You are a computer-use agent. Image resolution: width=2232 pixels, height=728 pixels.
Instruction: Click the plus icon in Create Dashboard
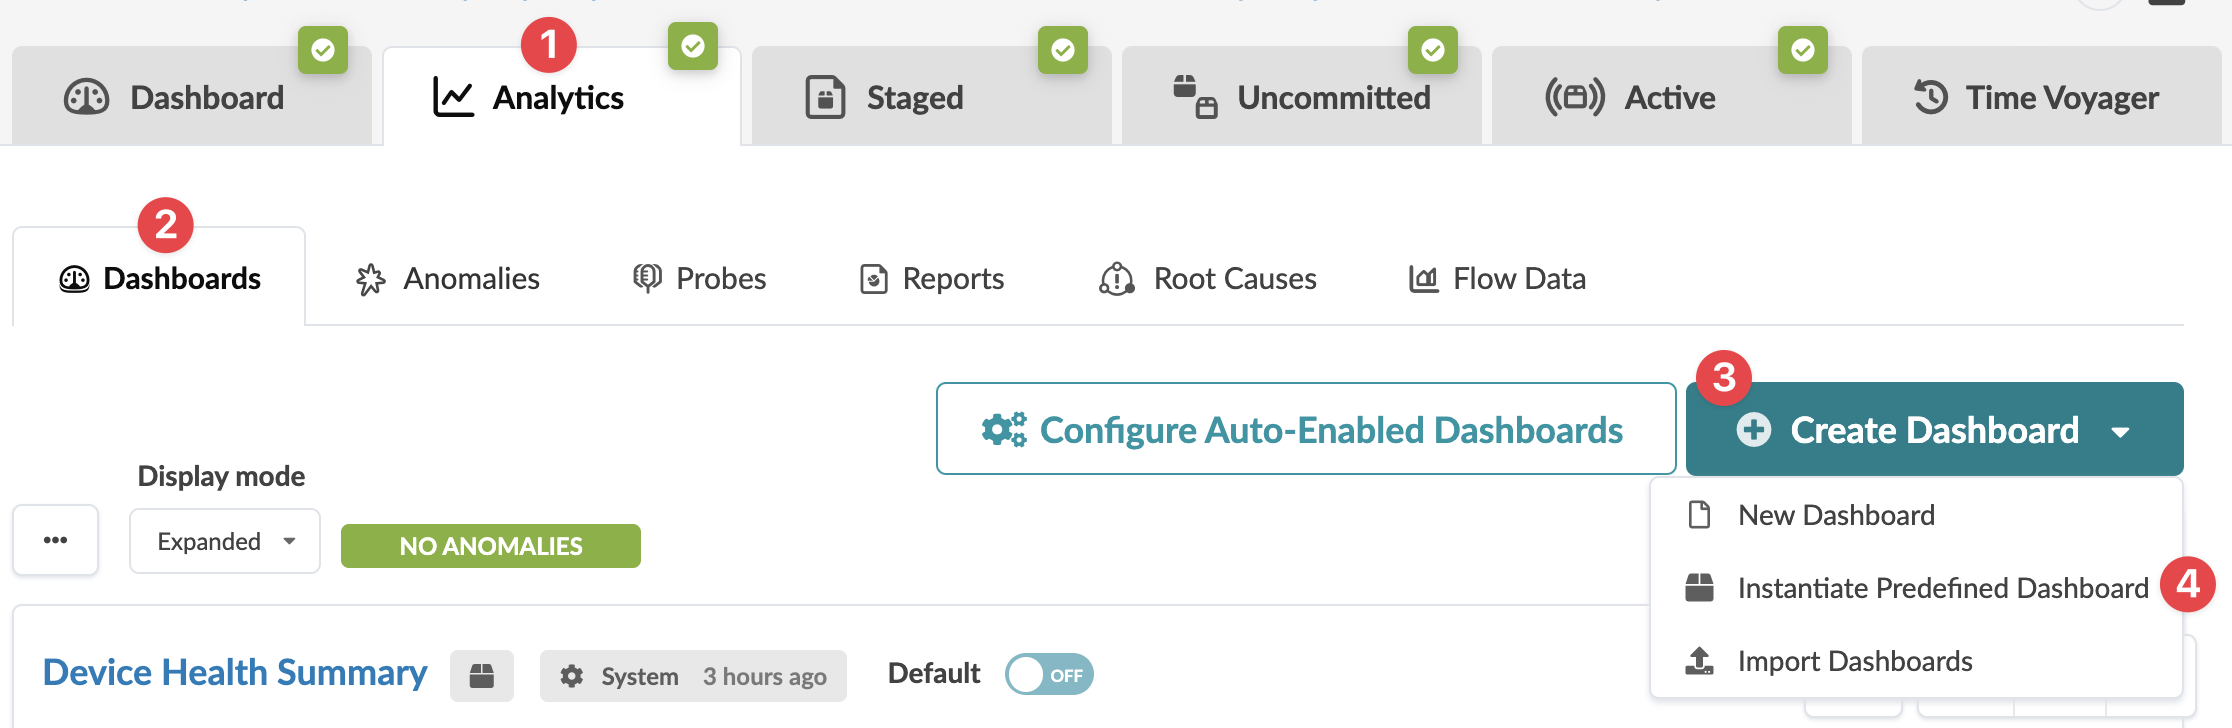point(1753,430)
